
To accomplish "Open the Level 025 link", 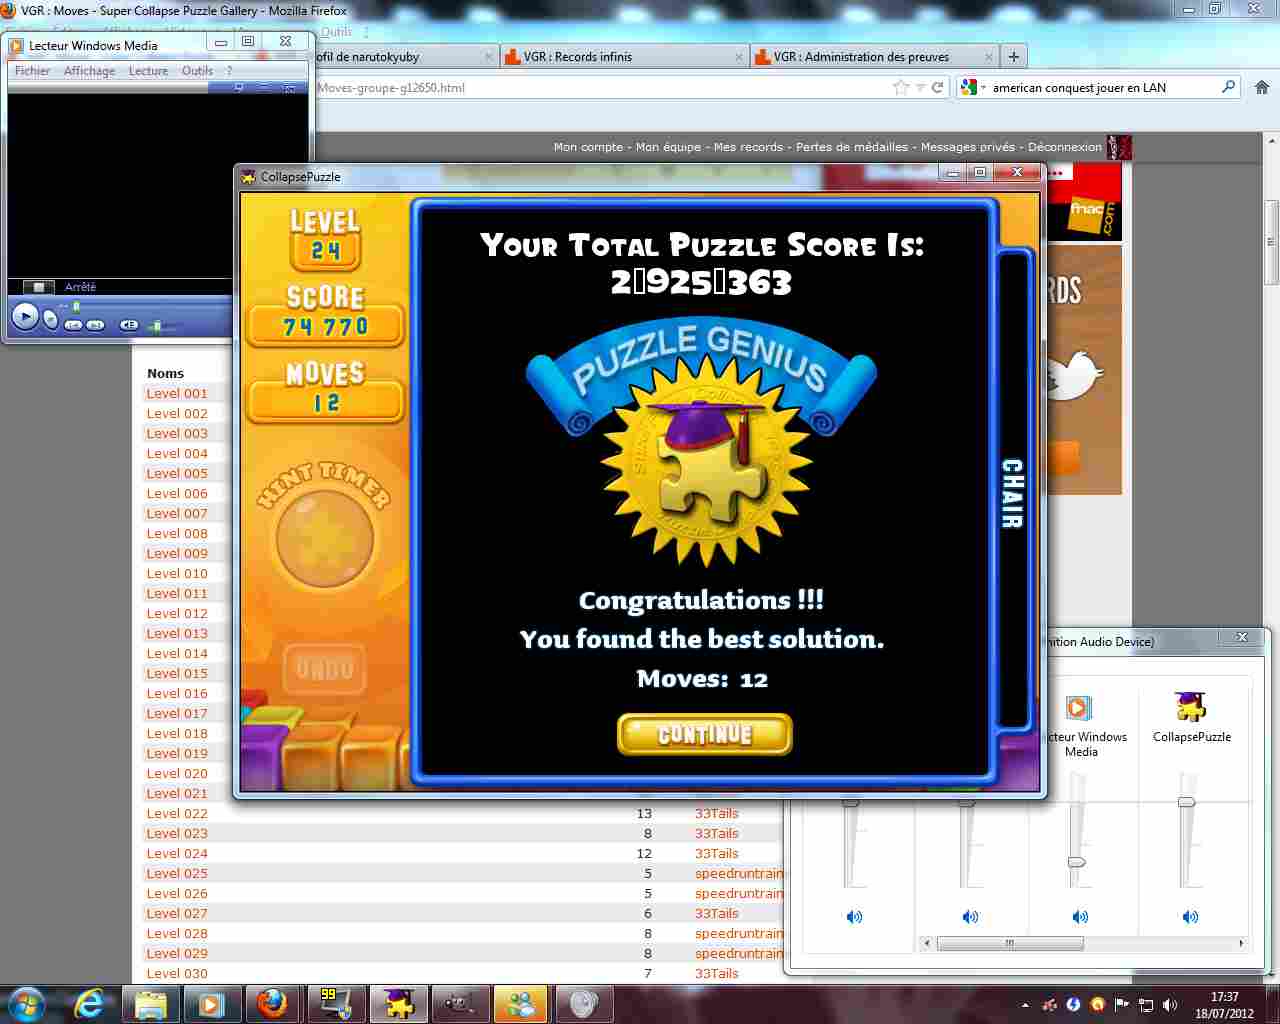I will click(177, 873).
